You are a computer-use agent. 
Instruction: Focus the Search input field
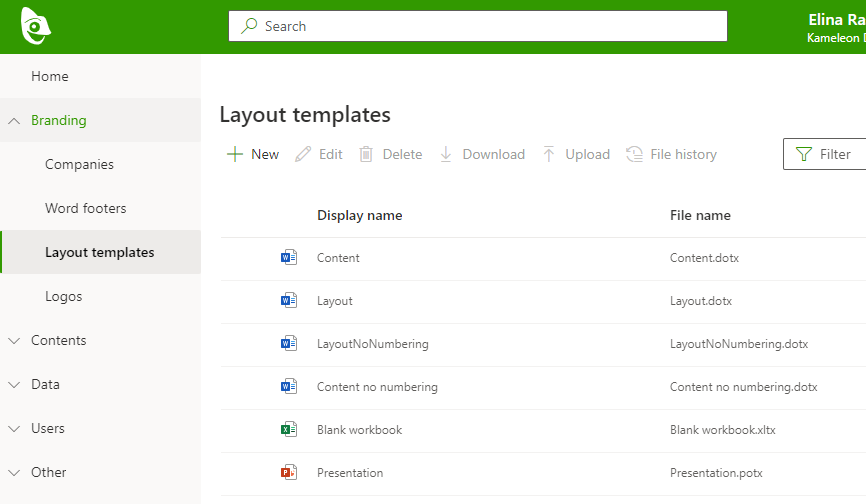point(490,26)
